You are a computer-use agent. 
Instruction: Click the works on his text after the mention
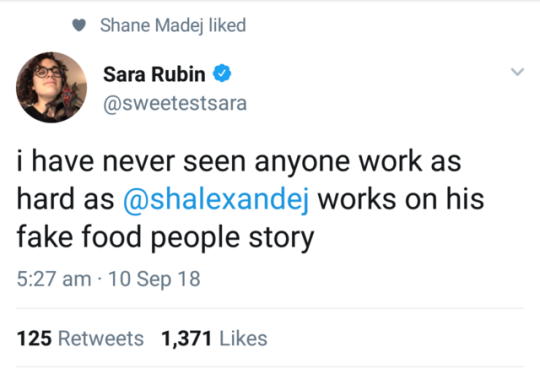tap(401, 199)
